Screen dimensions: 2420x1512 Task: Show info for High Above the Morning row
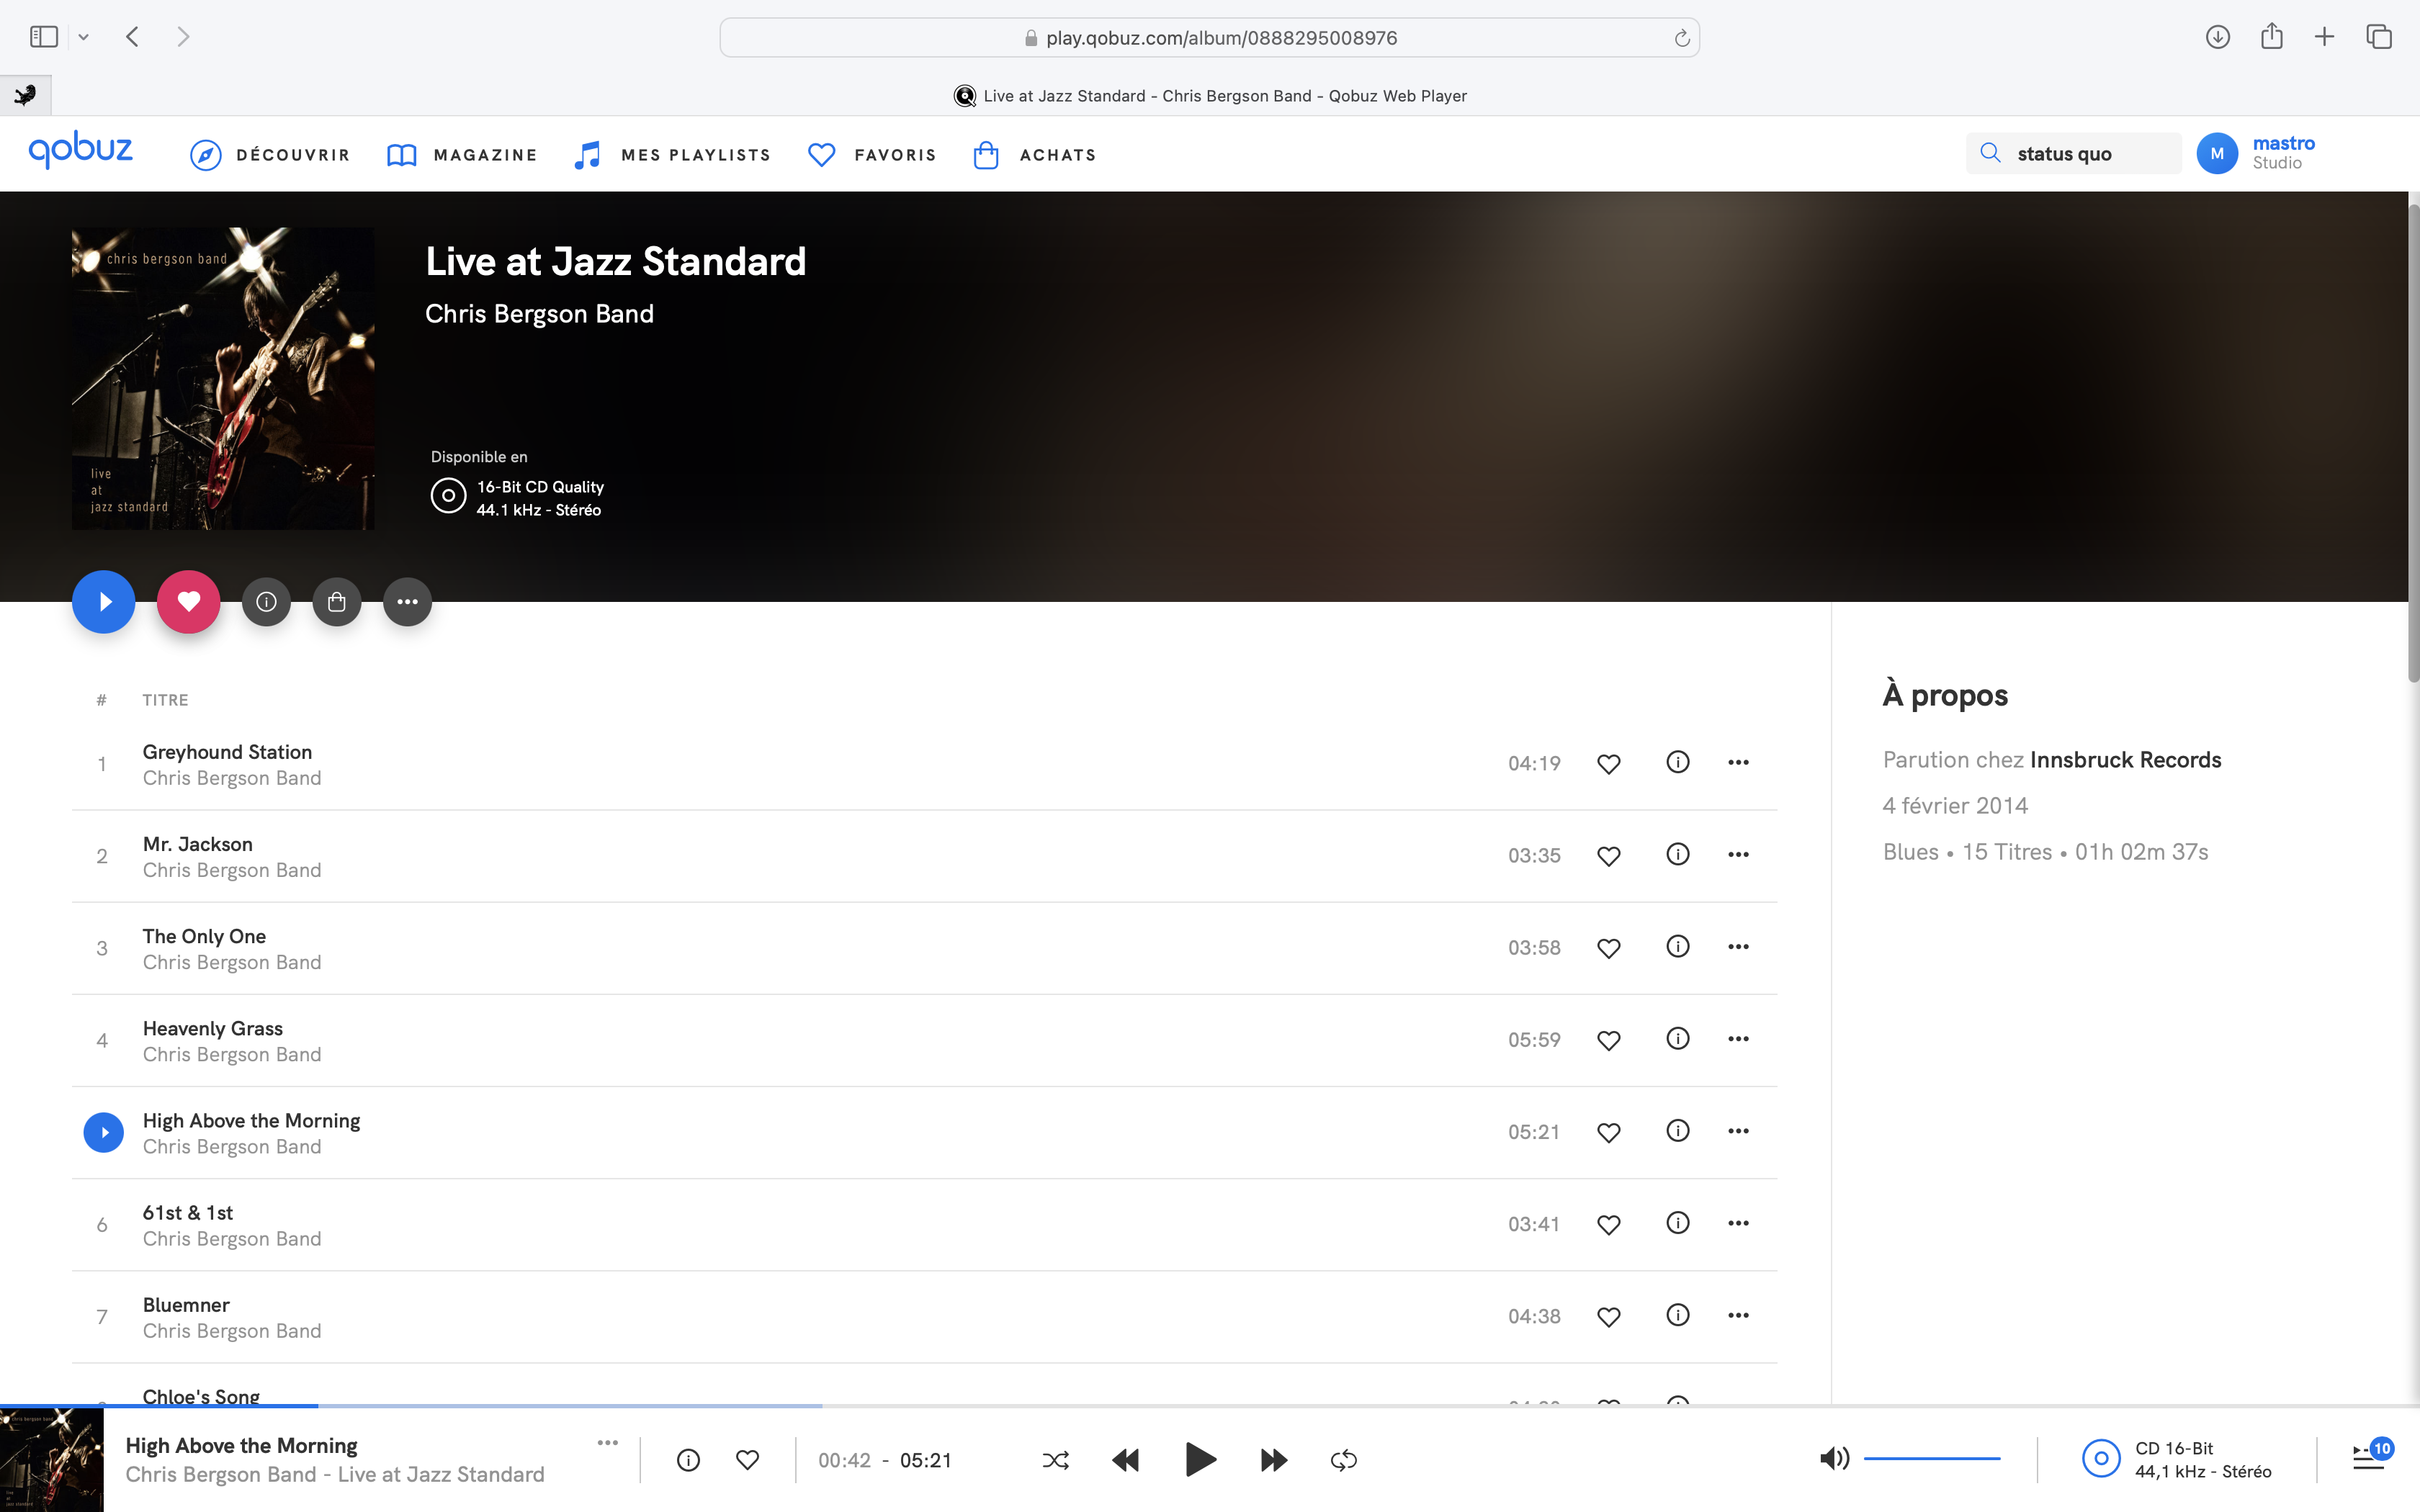tap(1677, 1130)
